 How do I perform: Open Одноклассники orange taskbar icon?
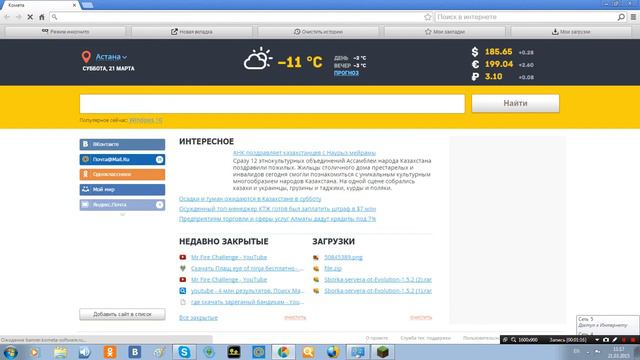[110, 352]
